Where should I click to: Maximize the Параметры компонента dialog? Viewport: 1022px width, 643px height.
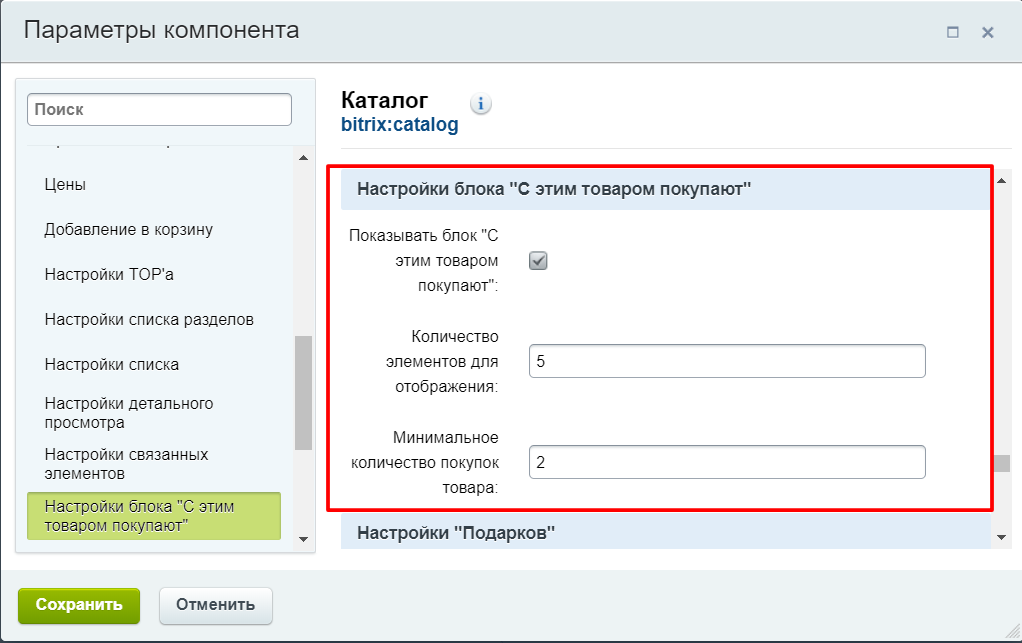(953, 32)
